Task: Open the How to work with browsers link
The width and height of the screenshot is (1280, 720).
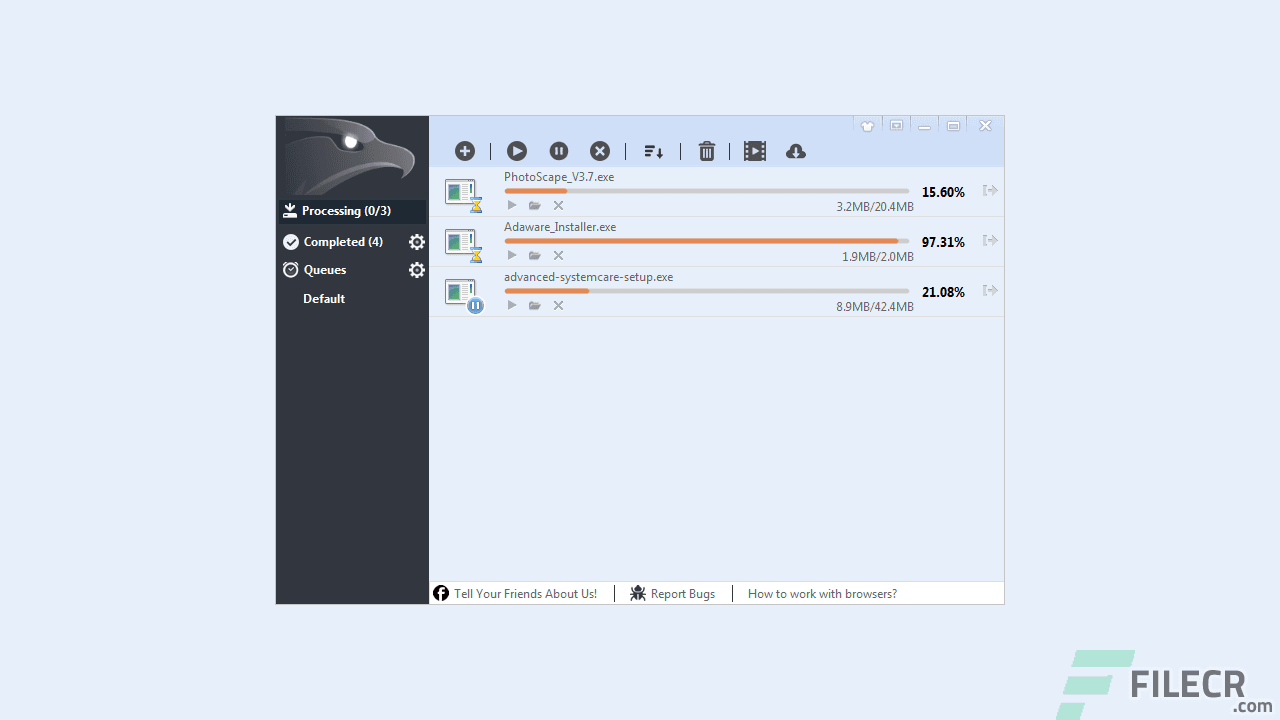Action: point(822,593)
